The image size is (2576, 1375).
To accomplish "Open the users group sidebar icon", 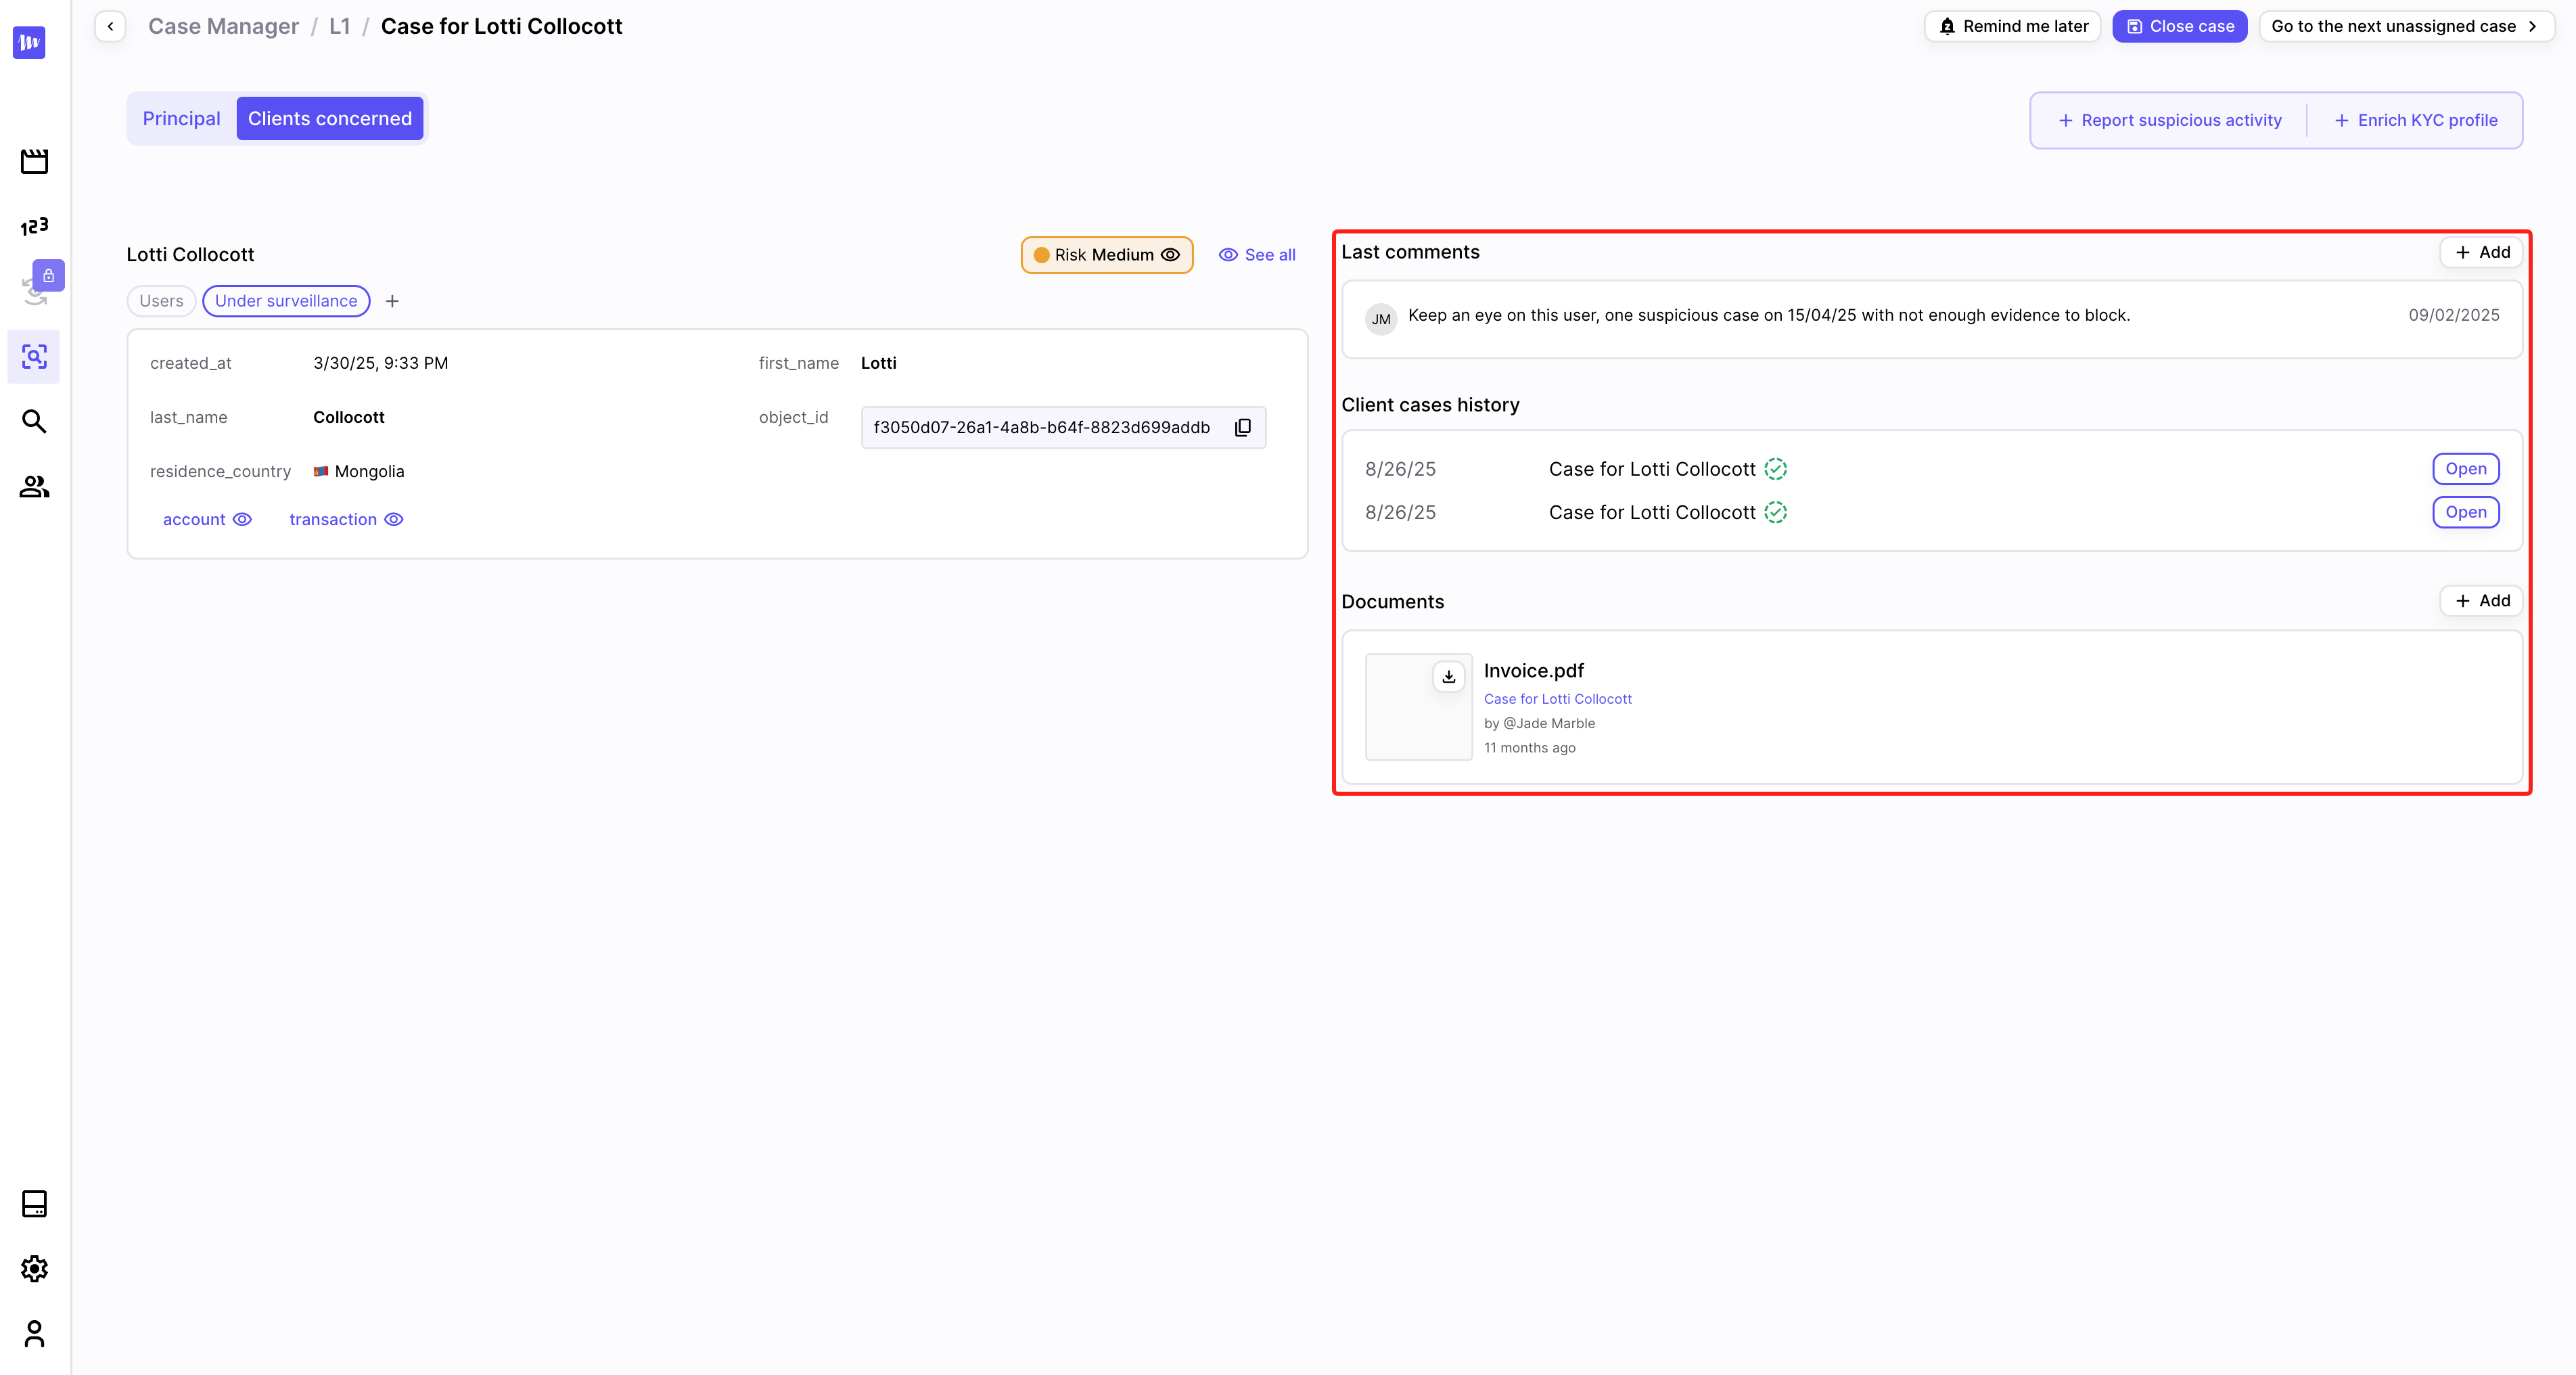I will pos(34,486).
